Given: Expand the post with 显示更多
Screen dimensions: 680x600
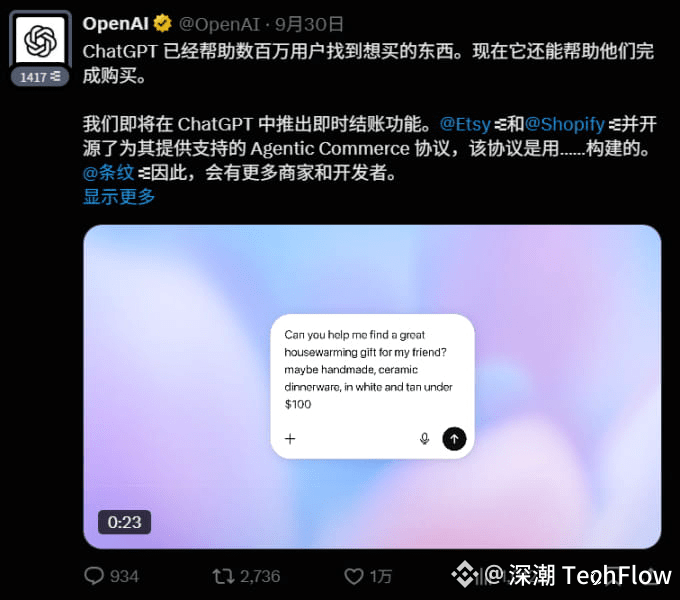Looking at the screenshot, I should (119, 197).
